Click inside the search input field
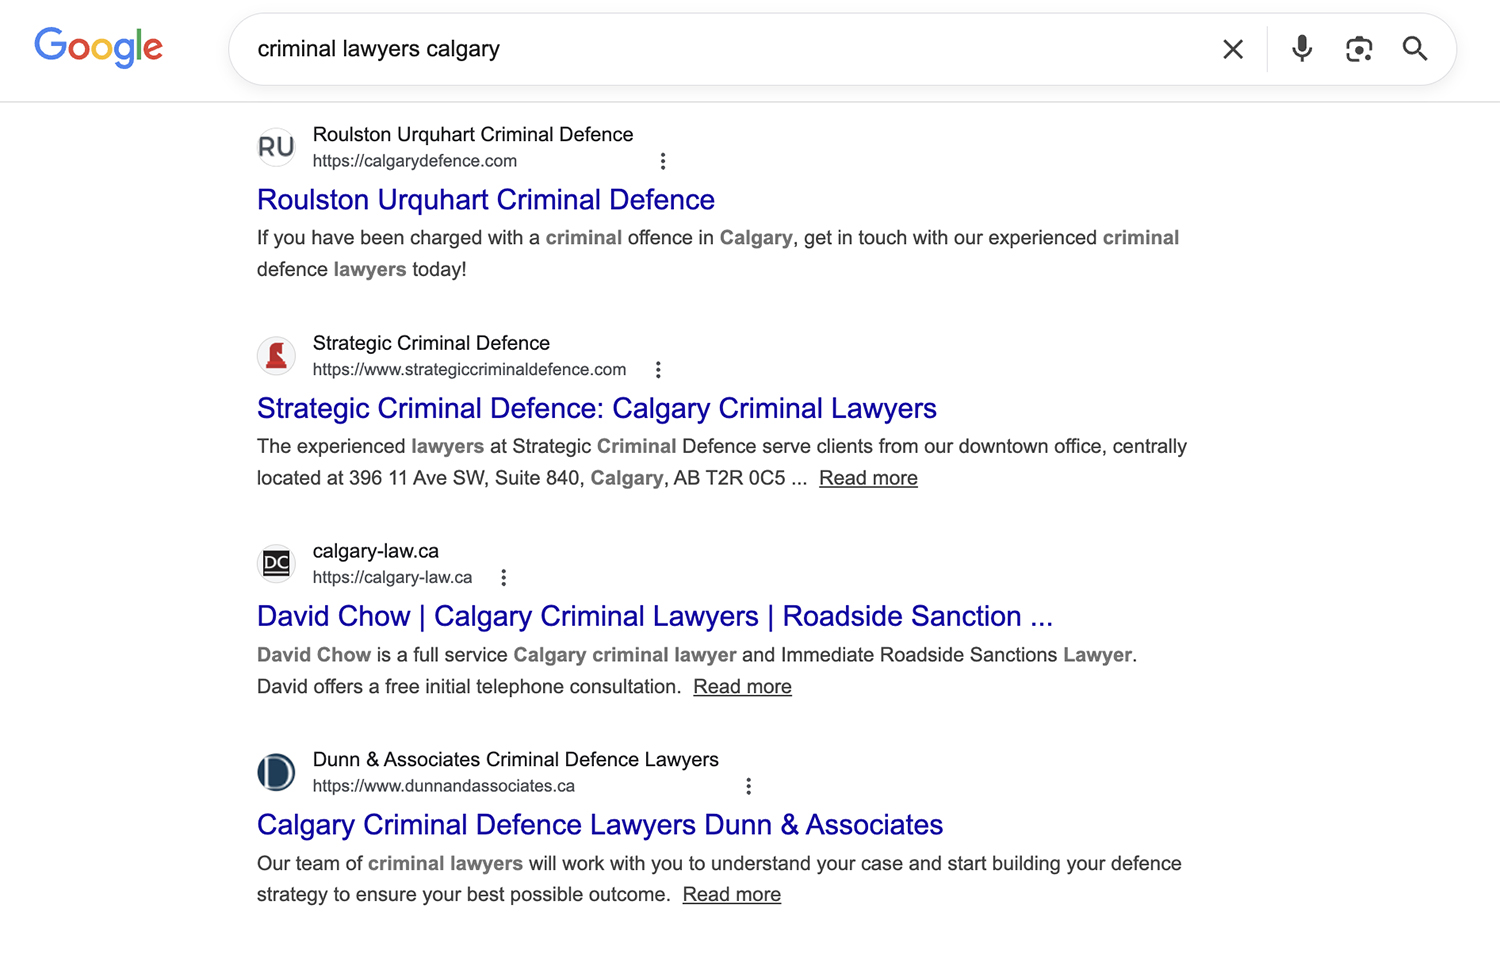Viewport: 1500px width, 955px height. [700, 48]
